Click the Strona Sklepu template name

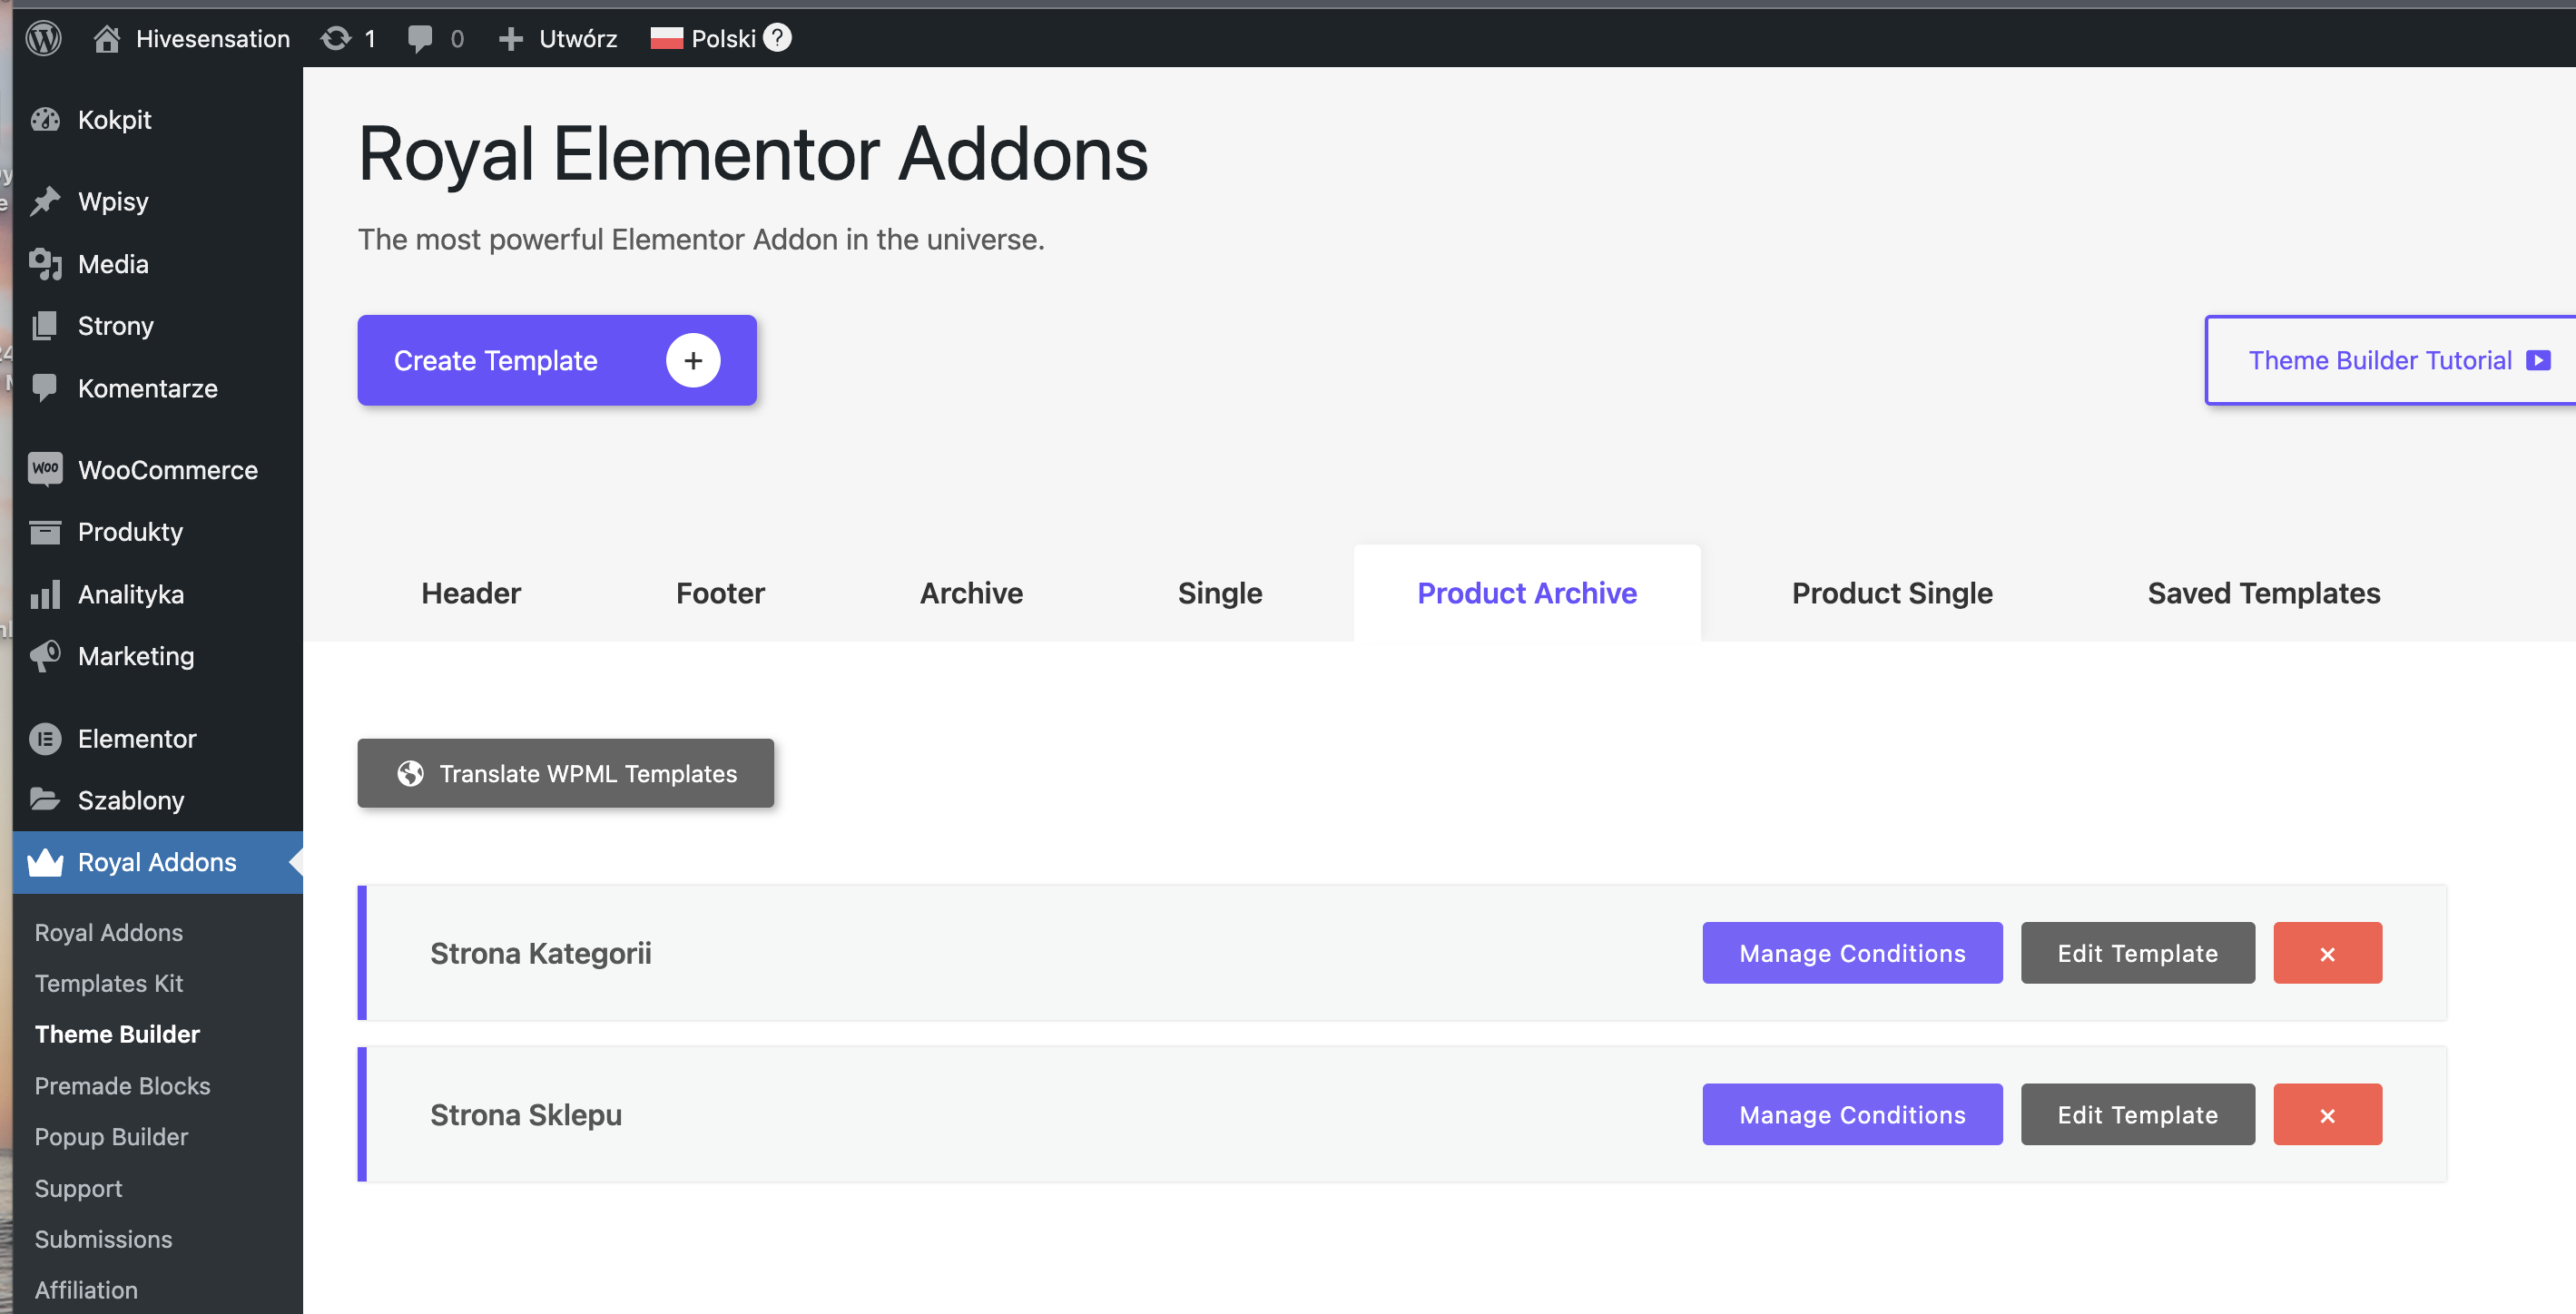(x=526, y=1115)
